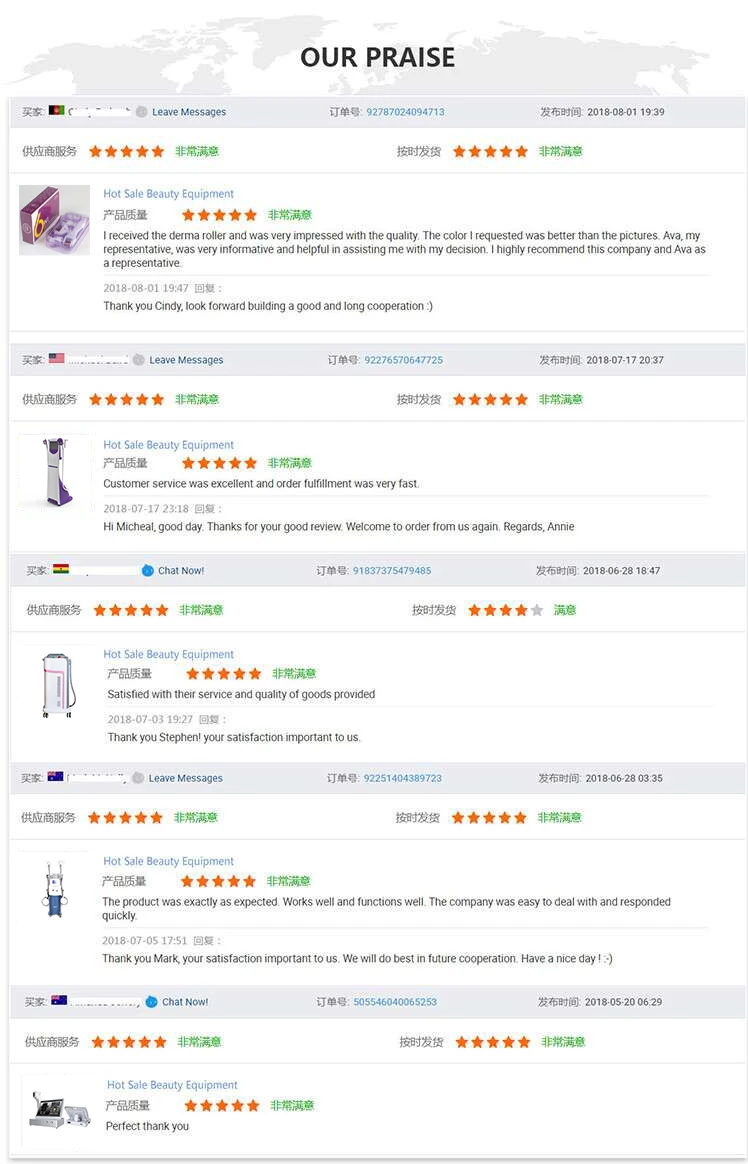Viewport: 748px width, 1164px height.
Task: Click the Afghanistan flag icon of first buyer
Action: (56, 111)
